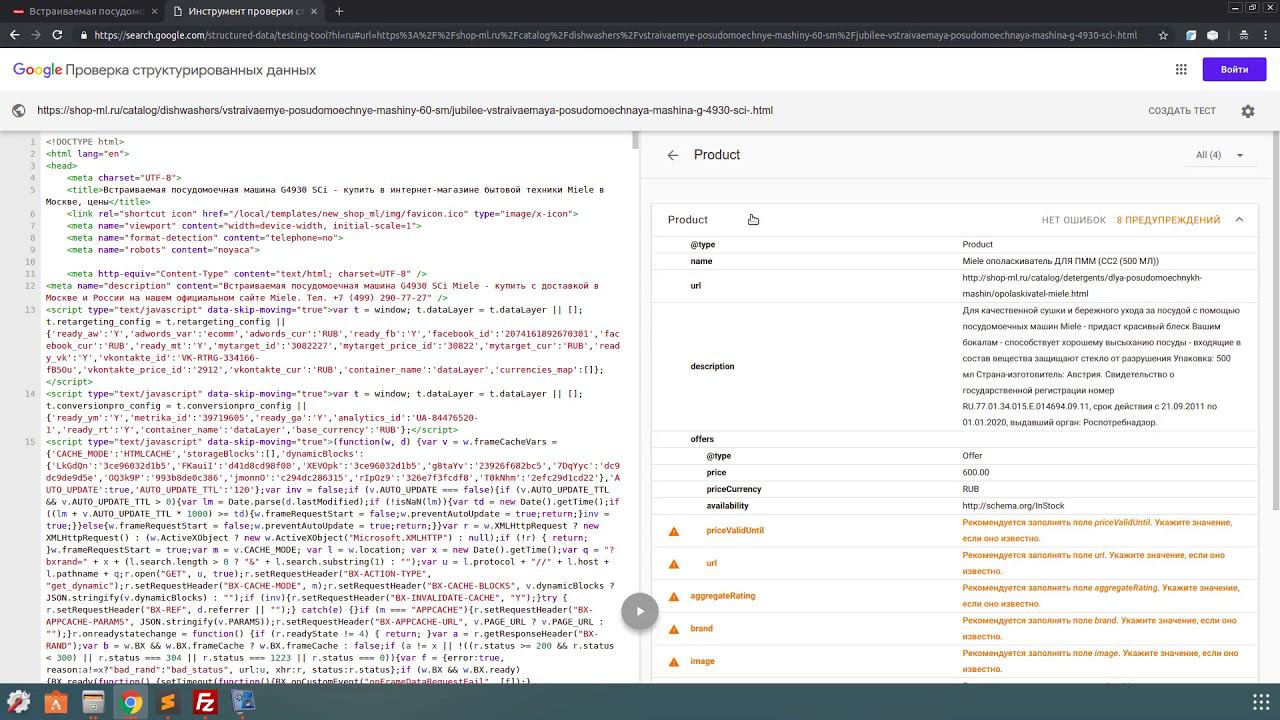Click the 'Product' panel heading

pyautogui.click(x=717, y=155)
